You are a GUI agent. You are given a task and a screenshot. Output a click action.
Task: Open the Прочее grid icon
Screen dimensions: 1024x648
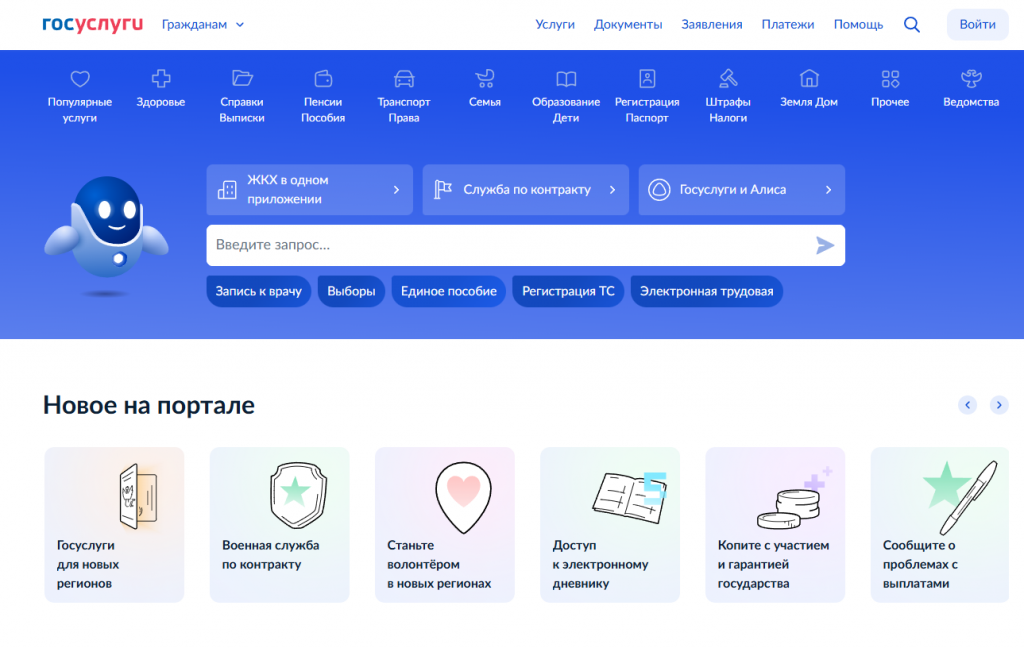pyautogui.click(x=890, y=79)
